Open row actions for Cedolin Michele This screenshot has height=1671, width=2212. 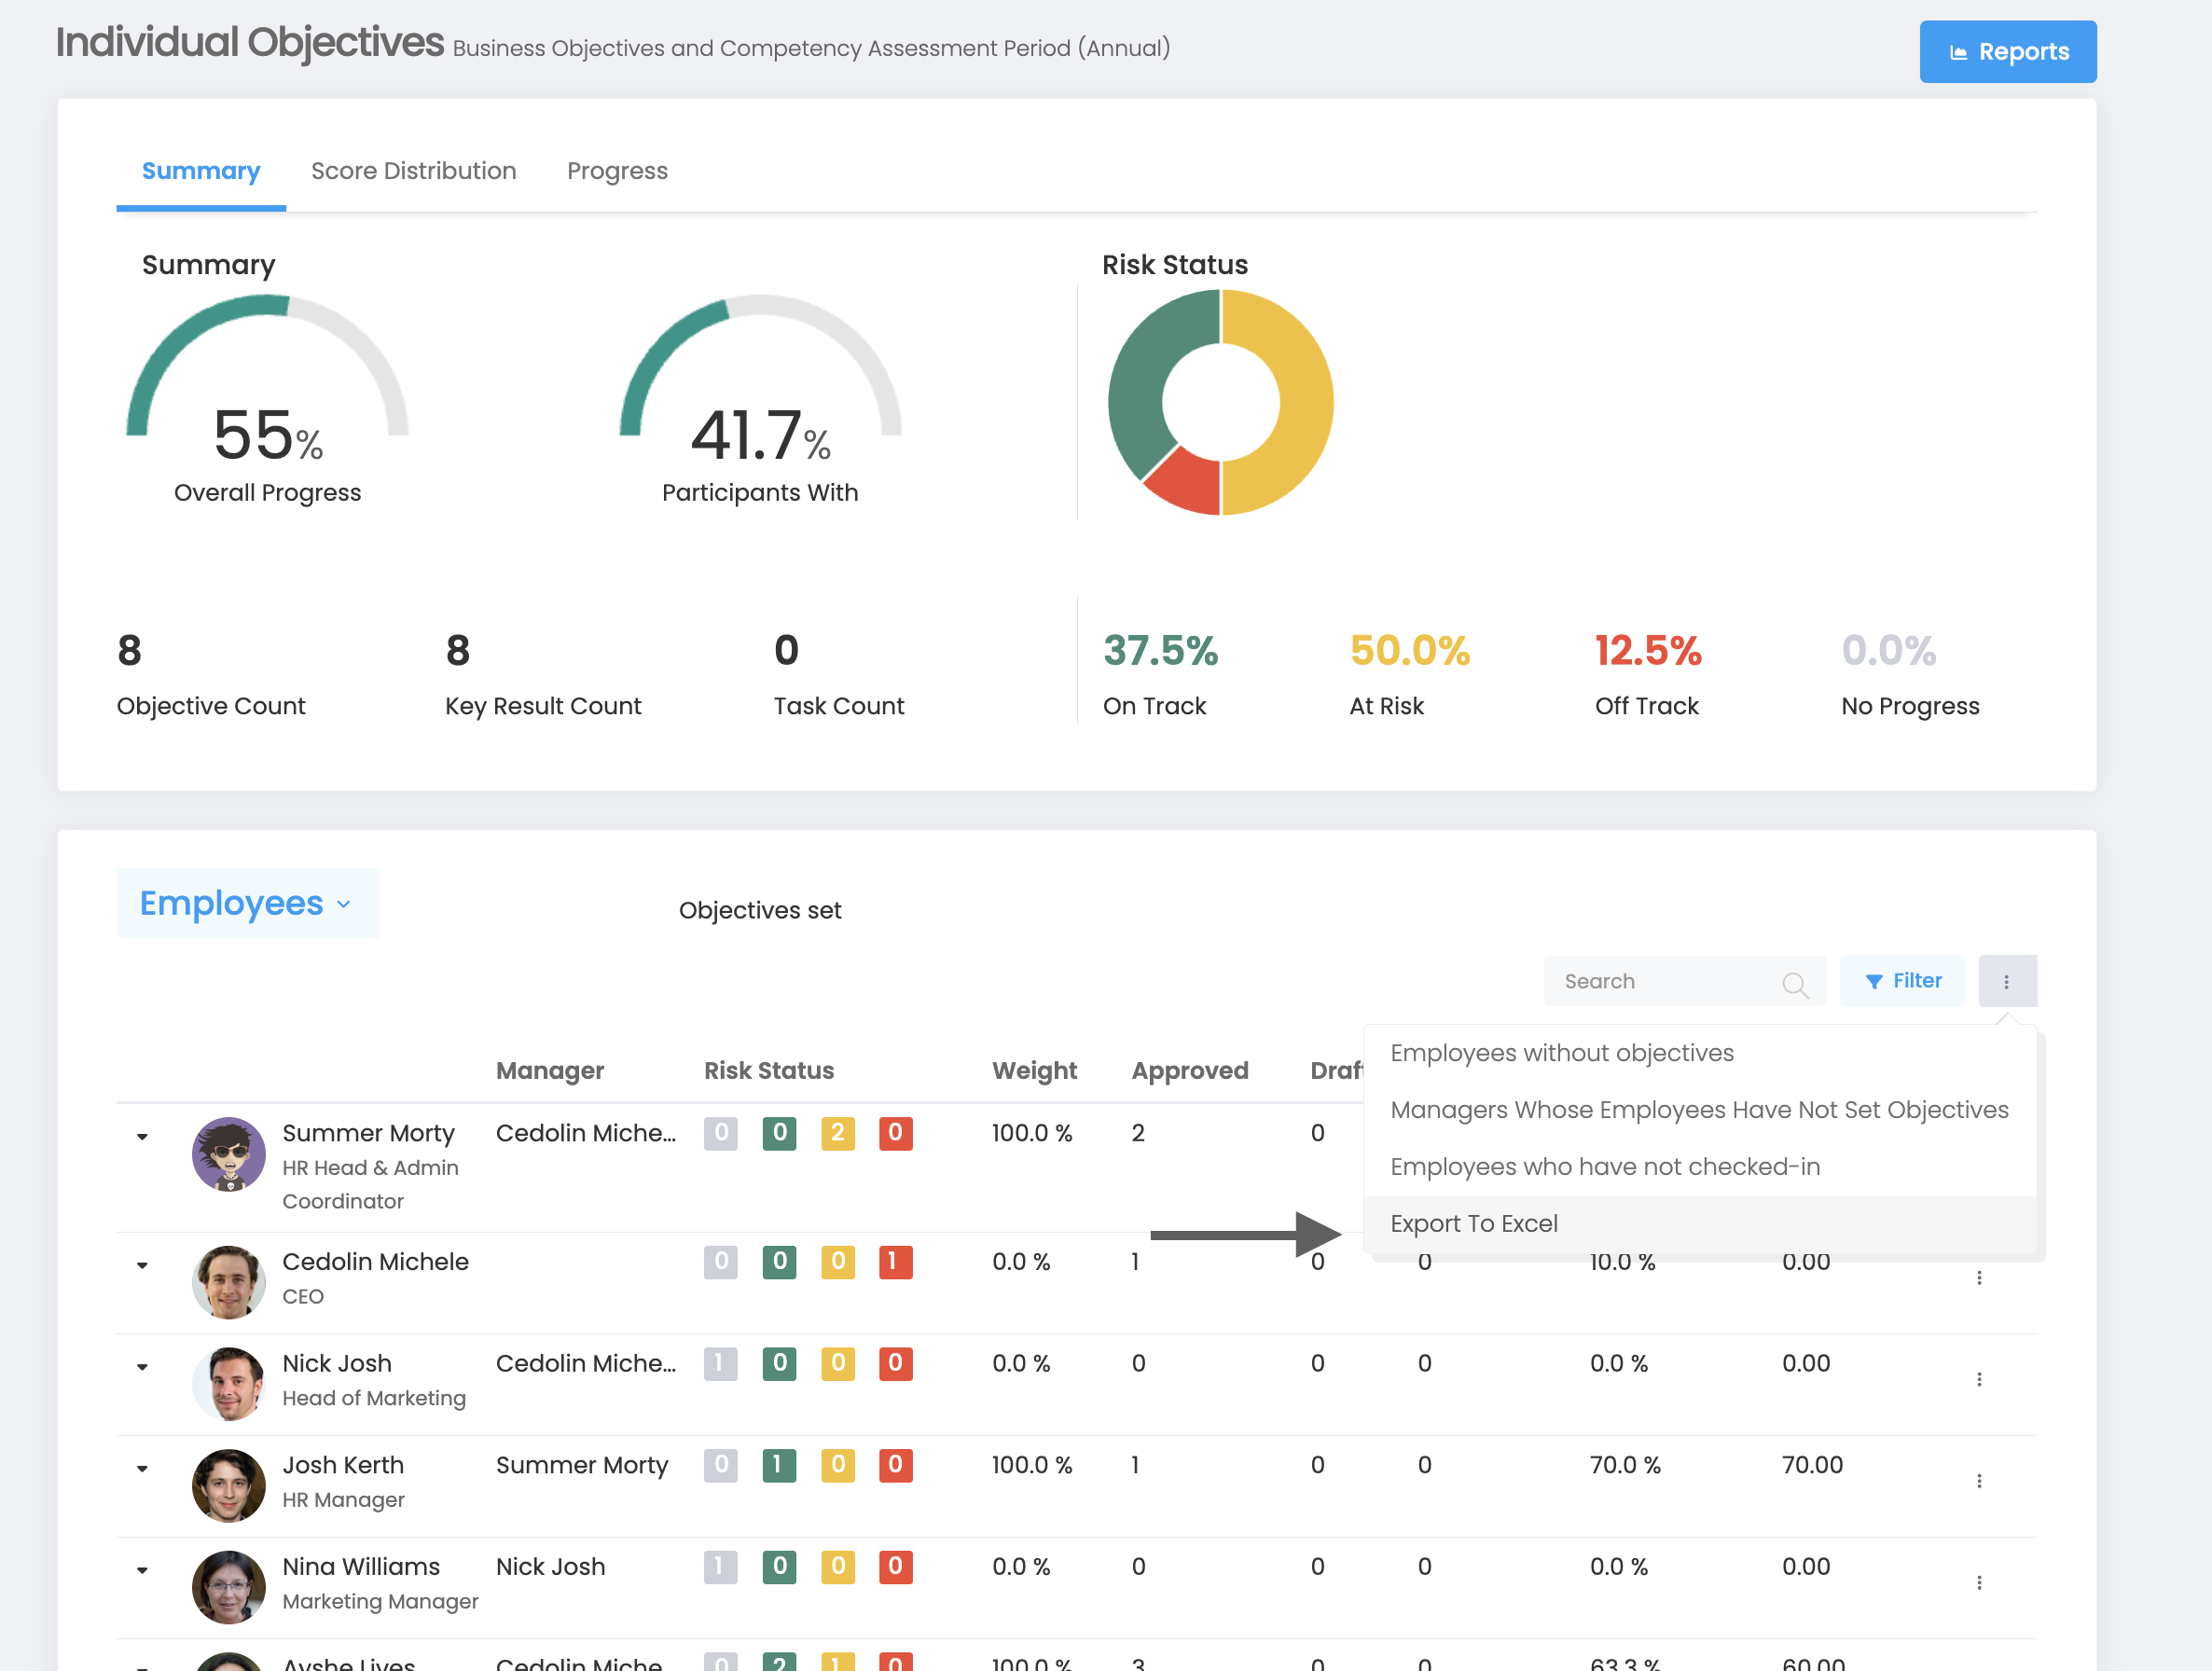[1978, 1277]
